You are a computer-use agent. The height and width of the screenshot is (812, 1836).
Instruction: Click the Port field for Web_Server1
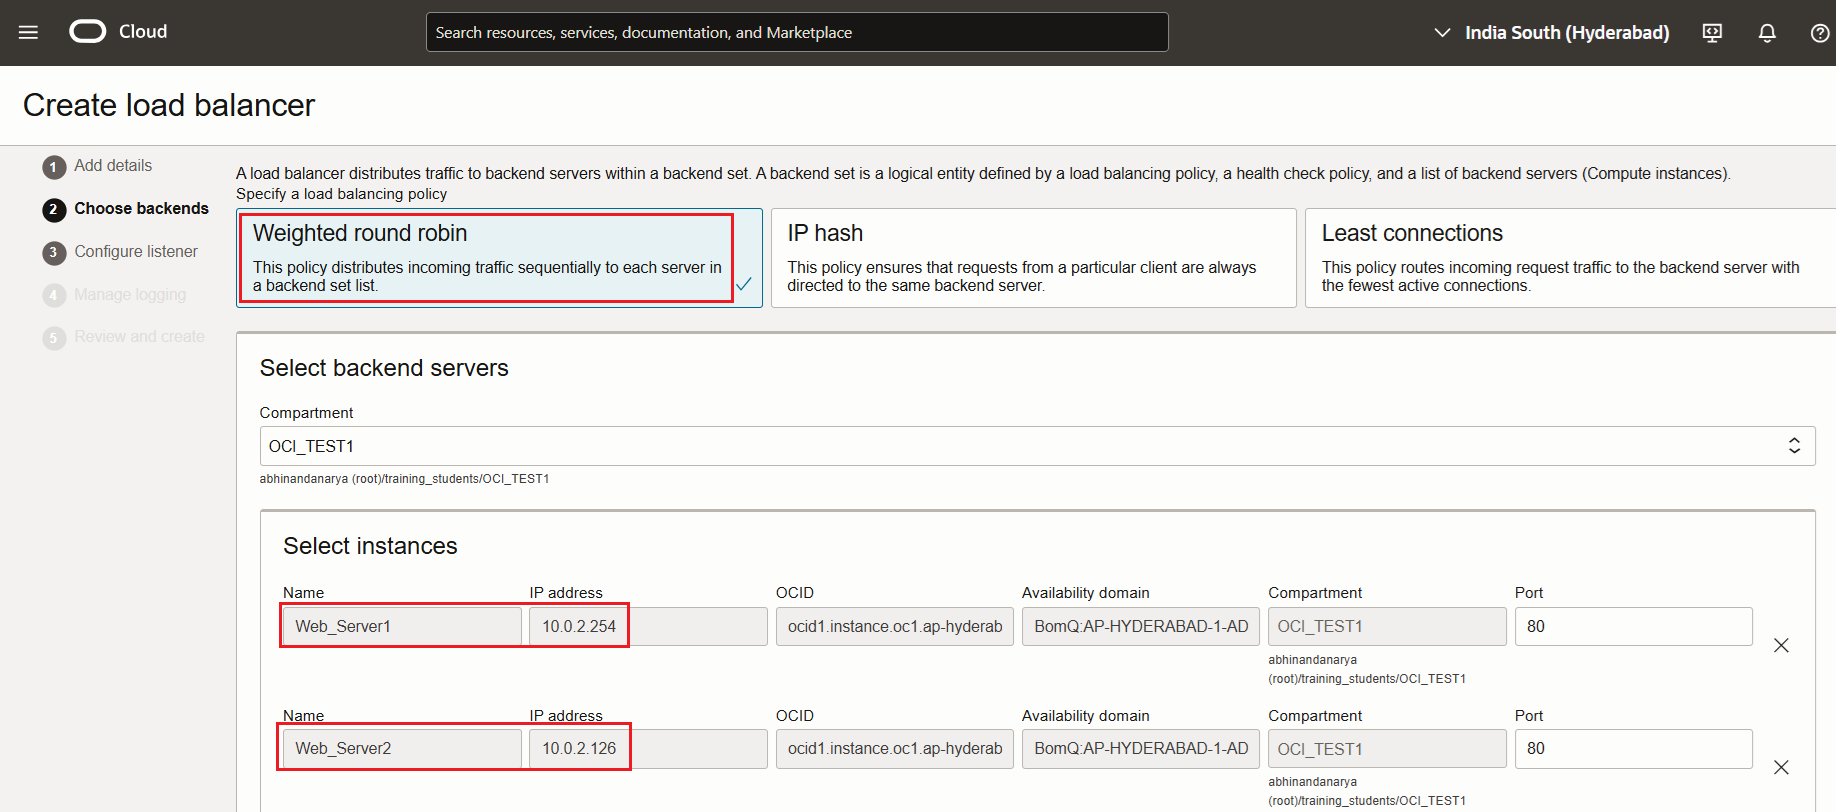1632,627
